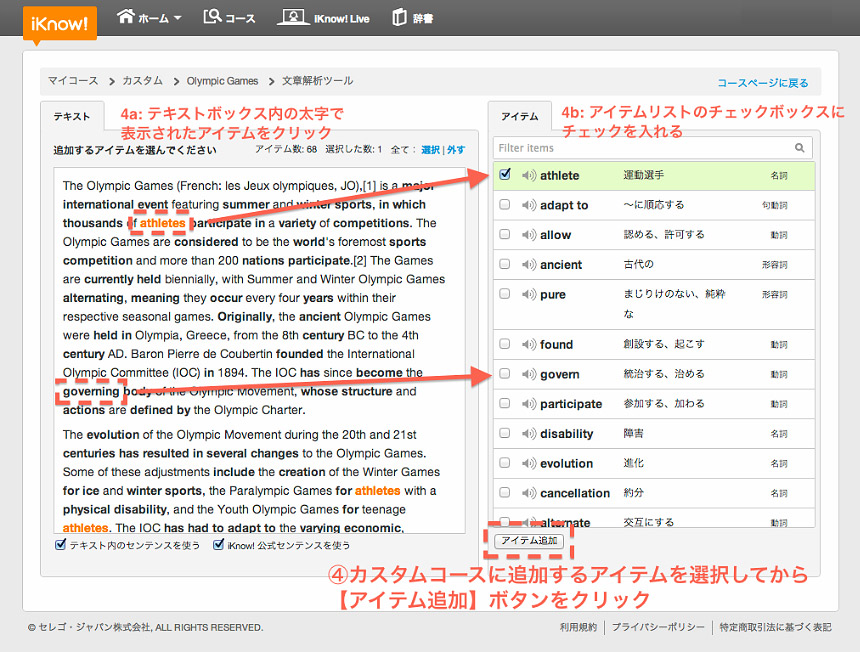The width and height of the screenshot is (860, 652).
Task: Open 利用規約 terms link
Action: click(x=578, y=627)
